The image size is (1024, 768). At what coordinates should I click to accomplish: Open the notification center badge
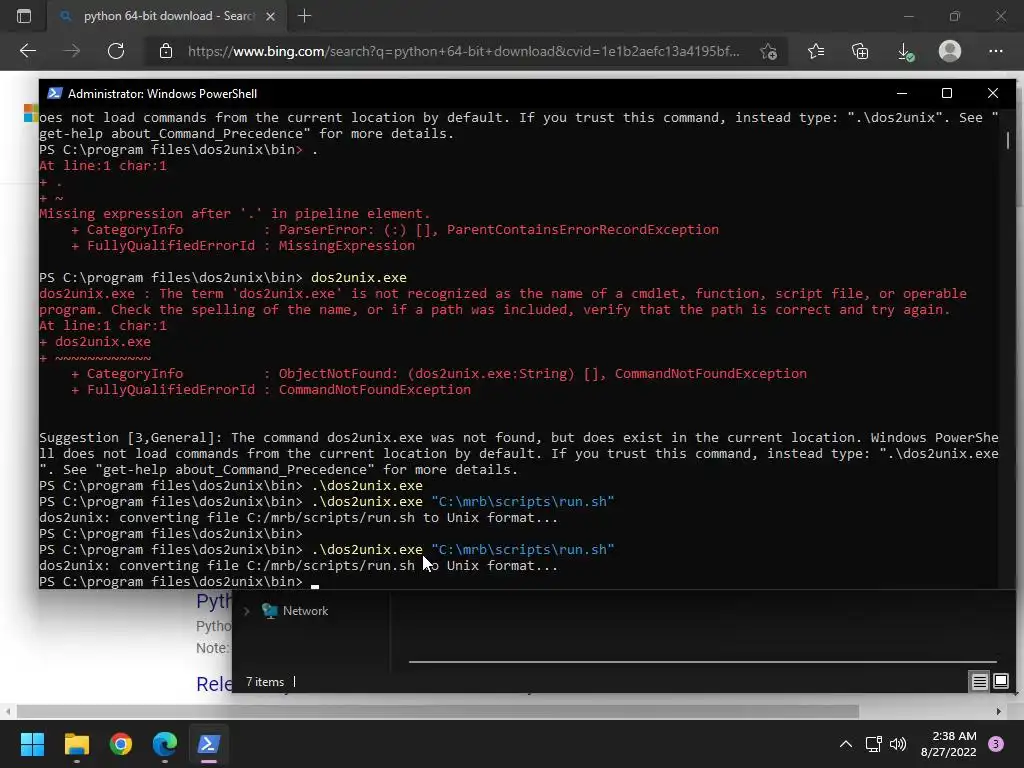coord(996,744)
